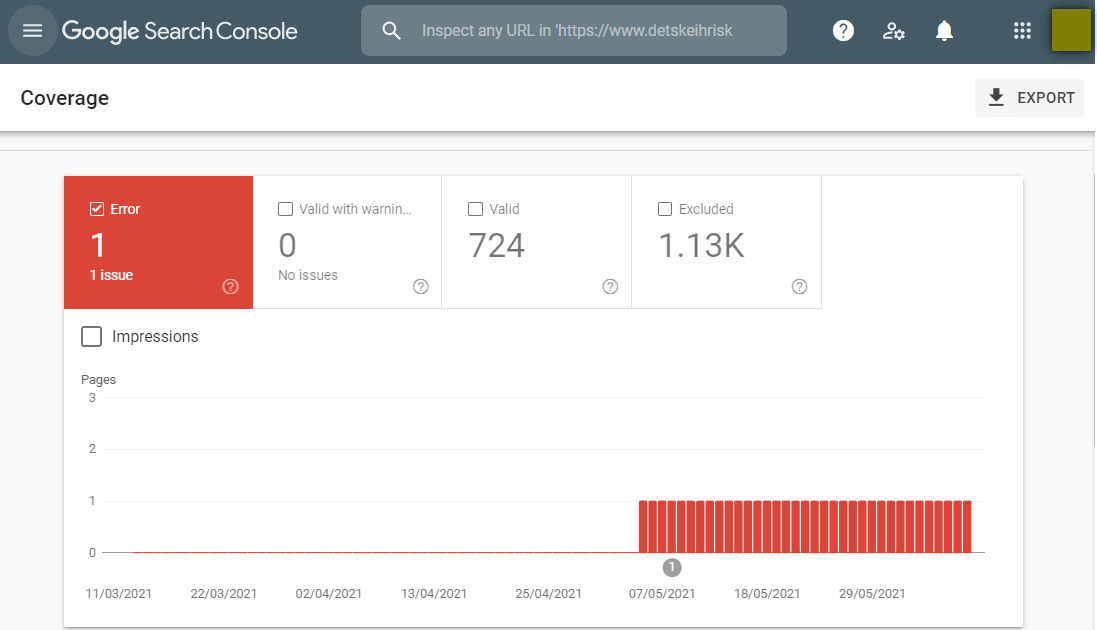Open the Help question mark icon
This screenshot has width=1097, height=630.
pos(843,31)
